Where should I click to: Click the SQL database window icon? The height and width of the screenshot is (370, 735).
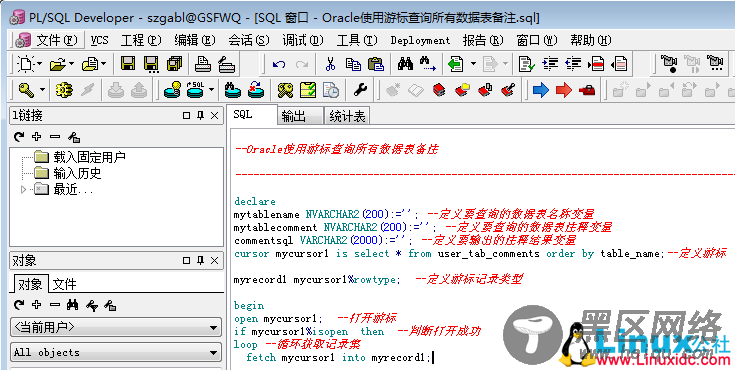click(195, 89)
